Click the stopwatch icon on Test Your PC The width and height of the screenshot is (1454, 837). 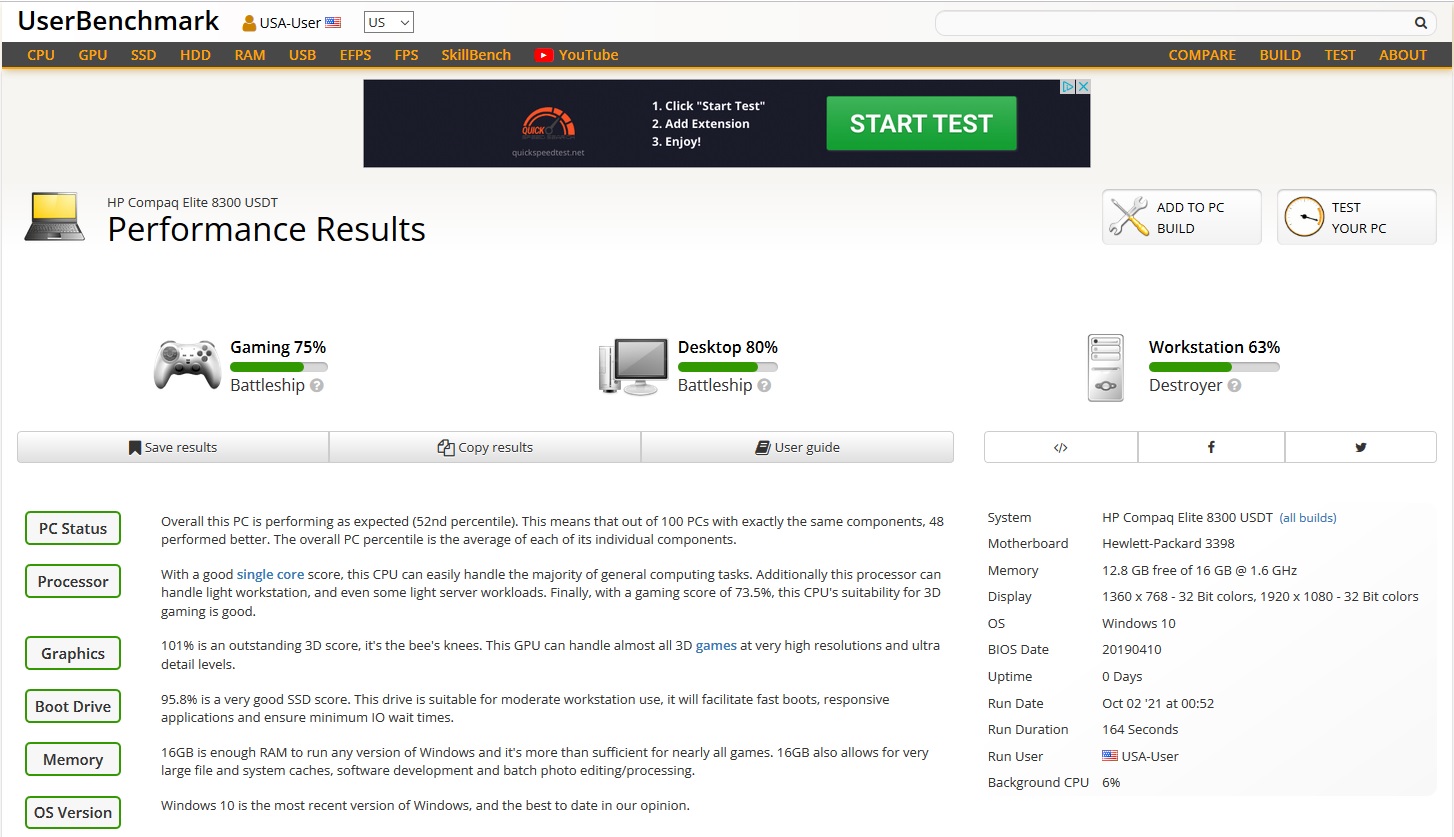pyautogui.click(x=1306, y=216)
